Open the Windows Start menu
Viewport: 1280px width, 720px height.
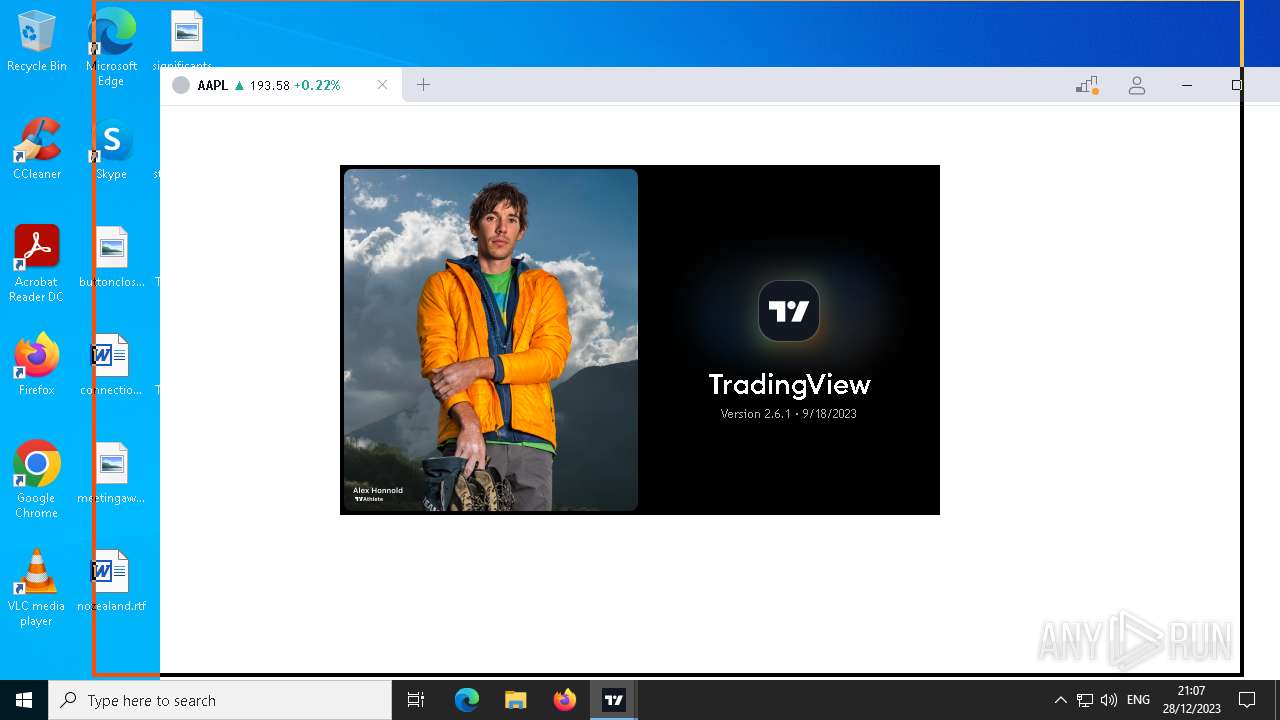24,700
